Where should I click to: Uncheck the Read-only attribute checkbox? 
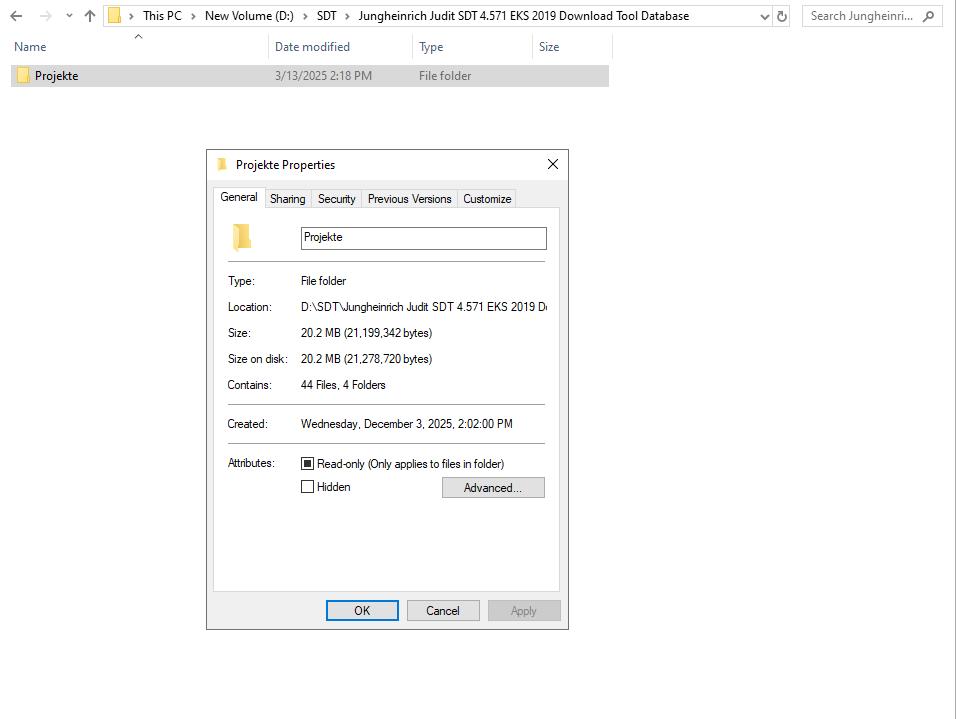coord(308,463)
